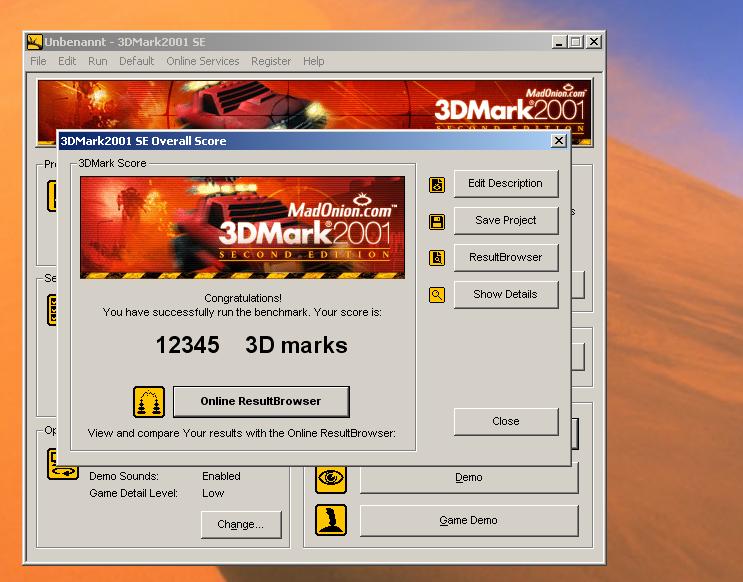This screenshot has width=743, height=582.
Task: Click the Save Project floppy disk icon
Action: pyautogui.click(x=437, y=221)
